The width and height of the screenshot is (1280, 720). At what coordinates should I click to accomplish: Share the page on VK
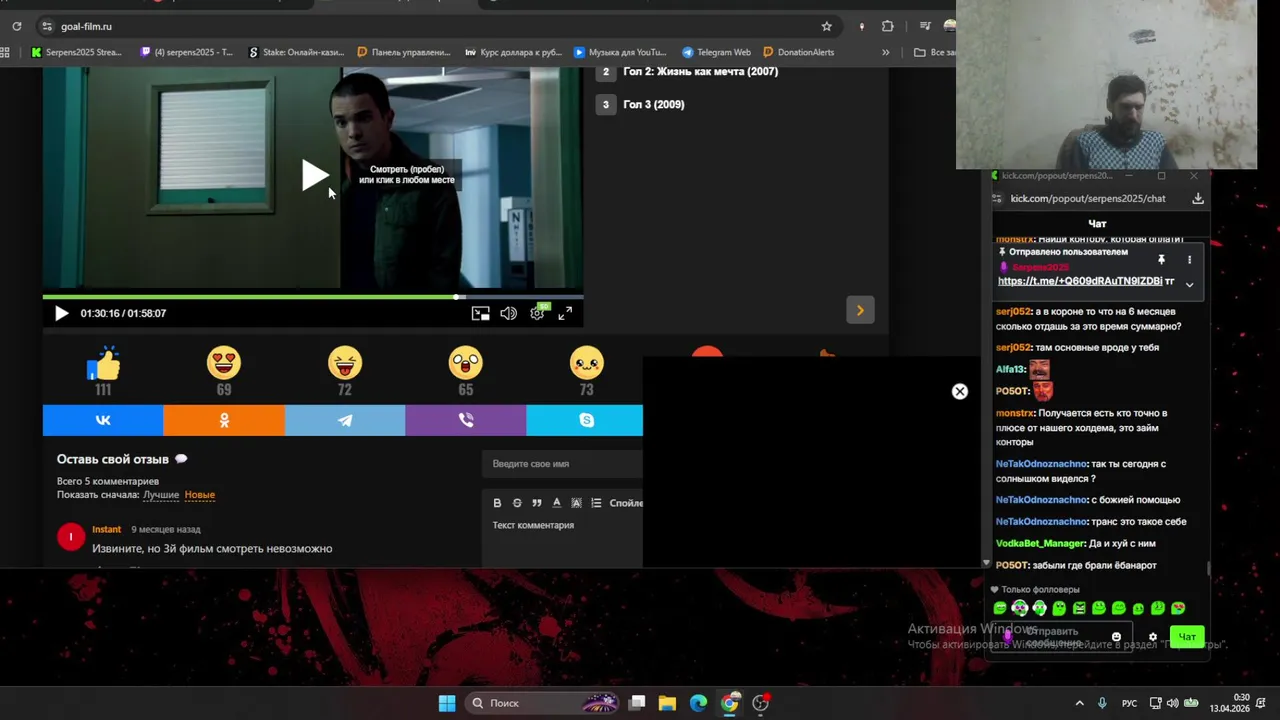tap(103, 420)
